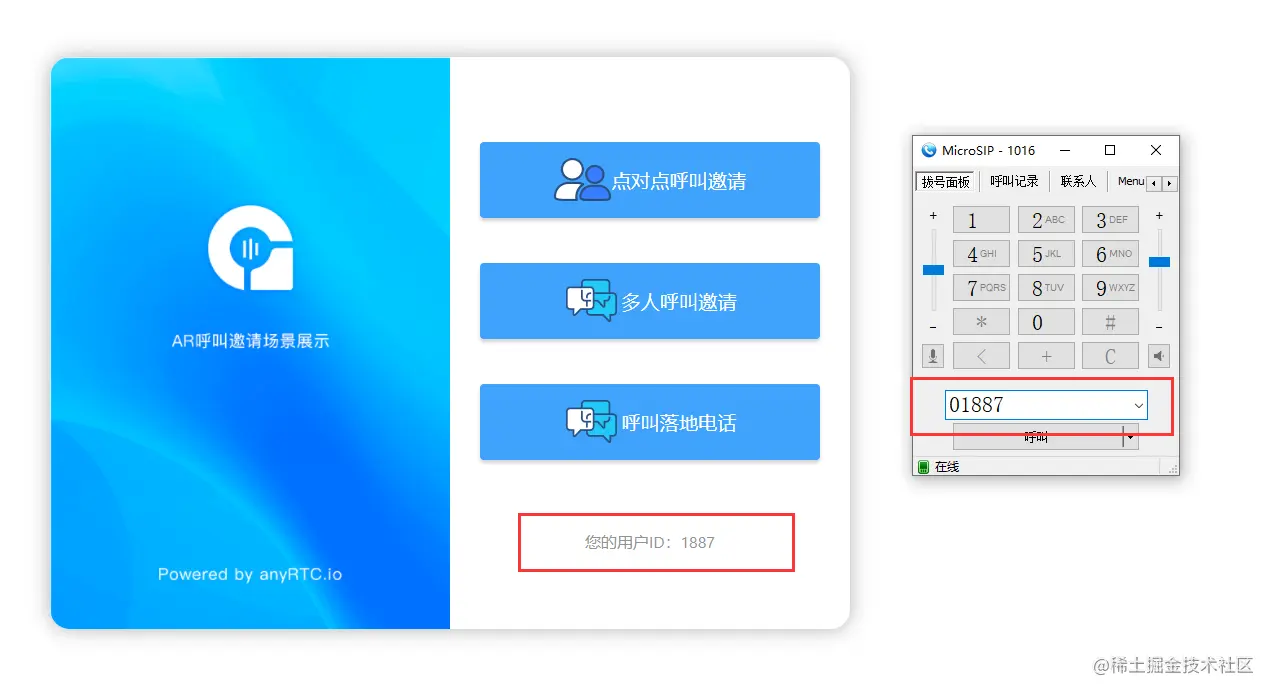The image size is (1274, 696).
Task: Dial digit 9 WXYZ on keypad
Action: [x=1111, y=288]
